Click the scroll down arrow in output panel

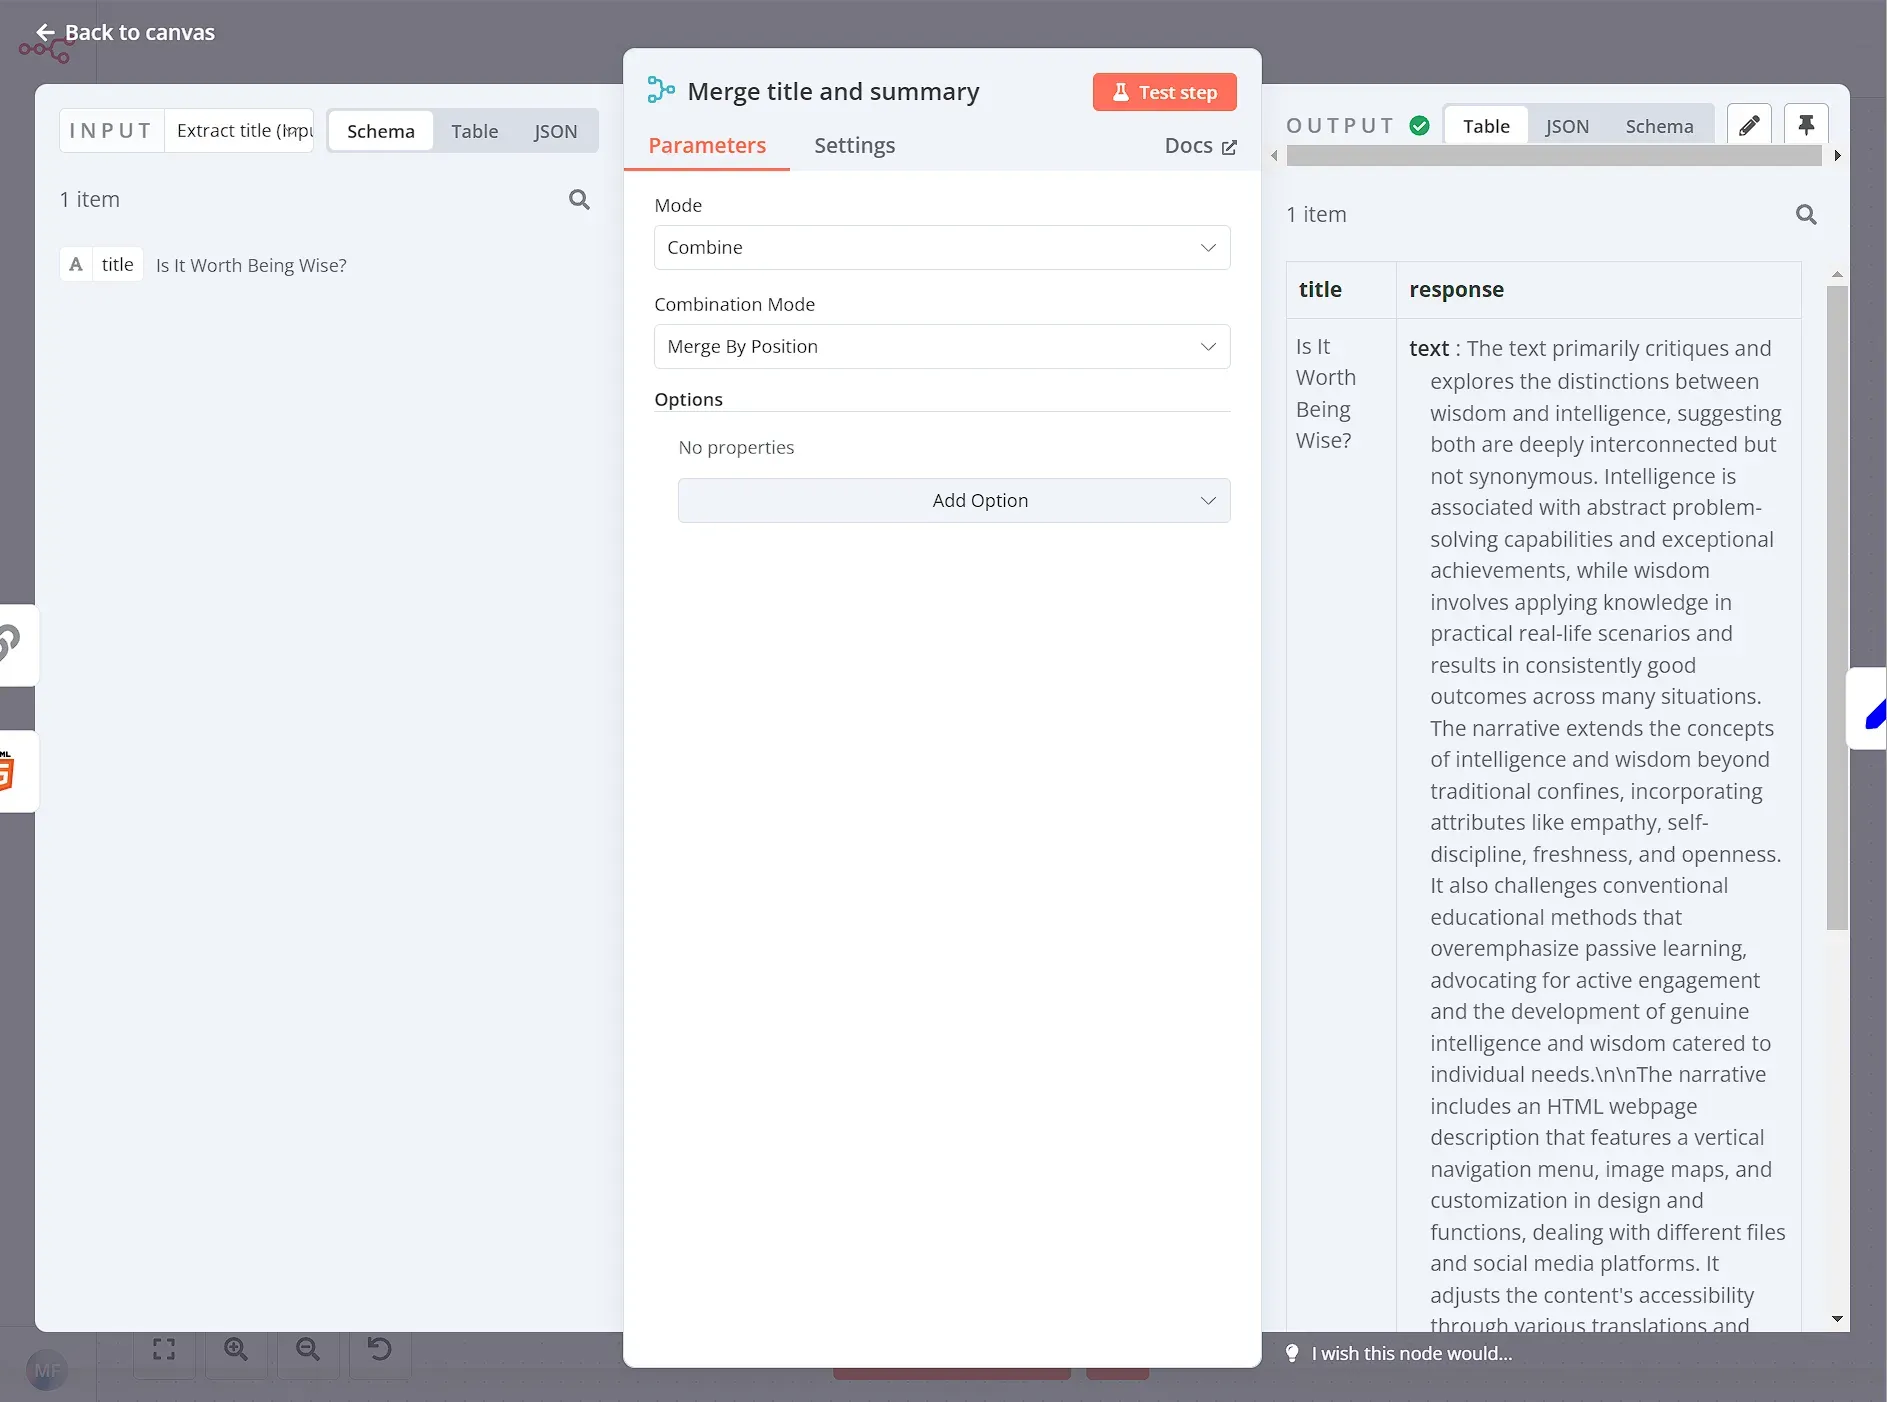pyautogui.click(x=1837, y=1319)
